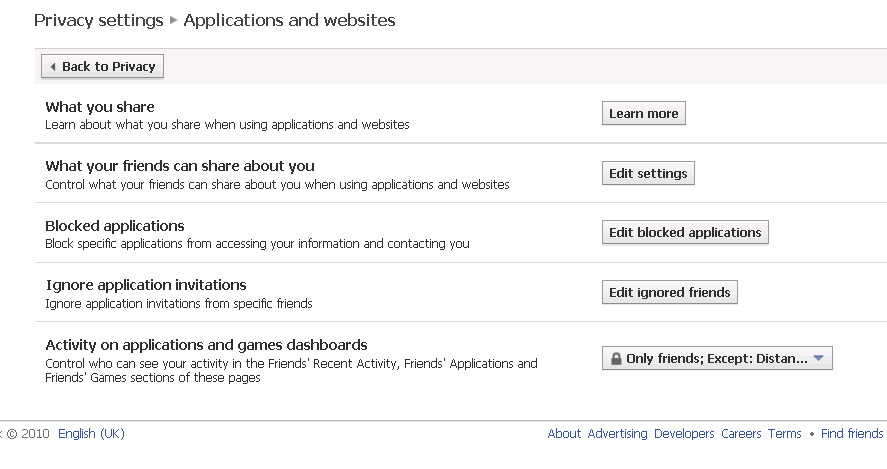Click the lock icon in the activity selector
This screenshot has width=887, height=469.
[x=616, y=359]
